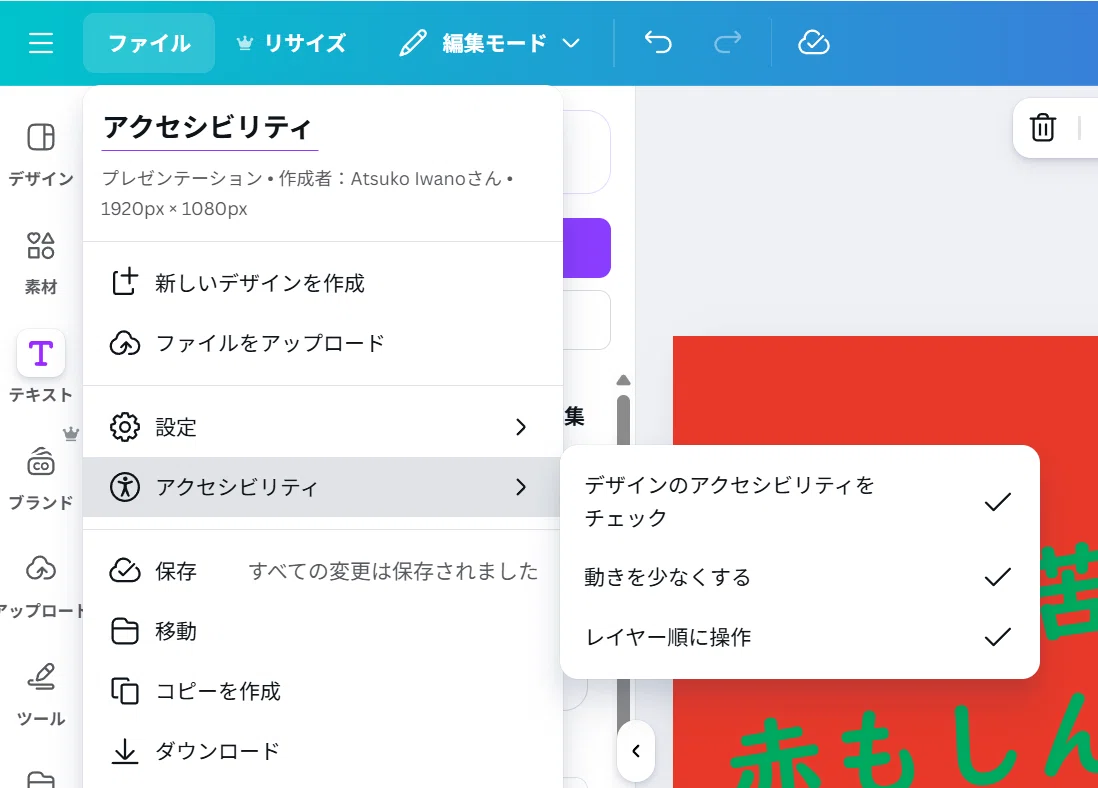
Task: Select the テキスト tool in sidebar
Action: coord(41,367)
